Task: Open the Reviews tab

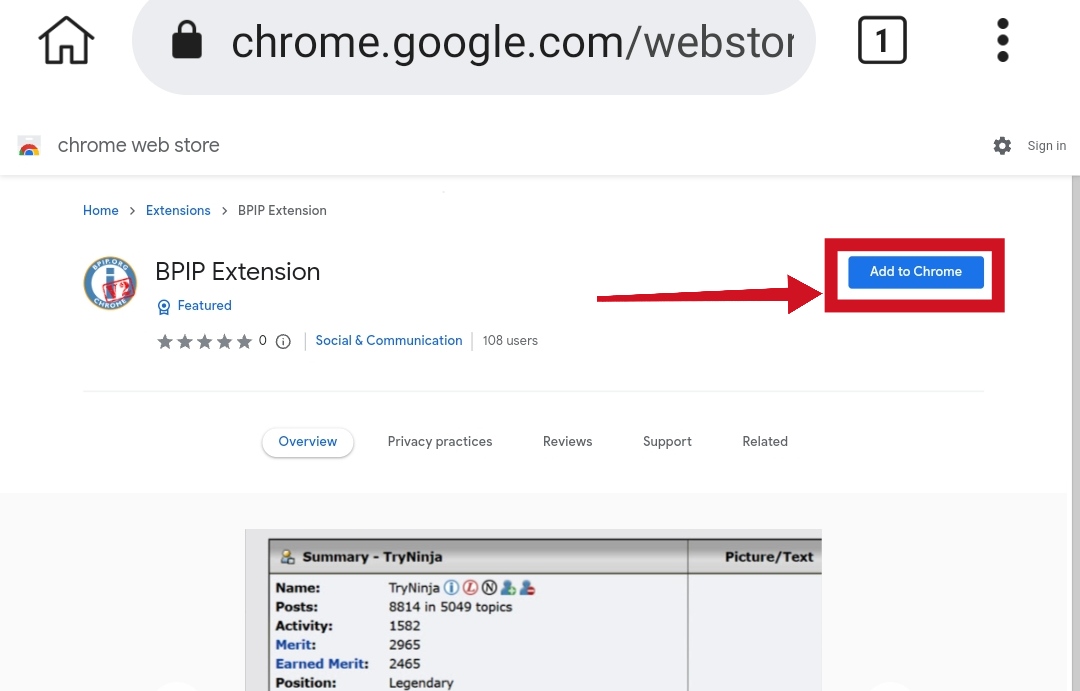Action: pyautogui.click(x=567, y=442)
